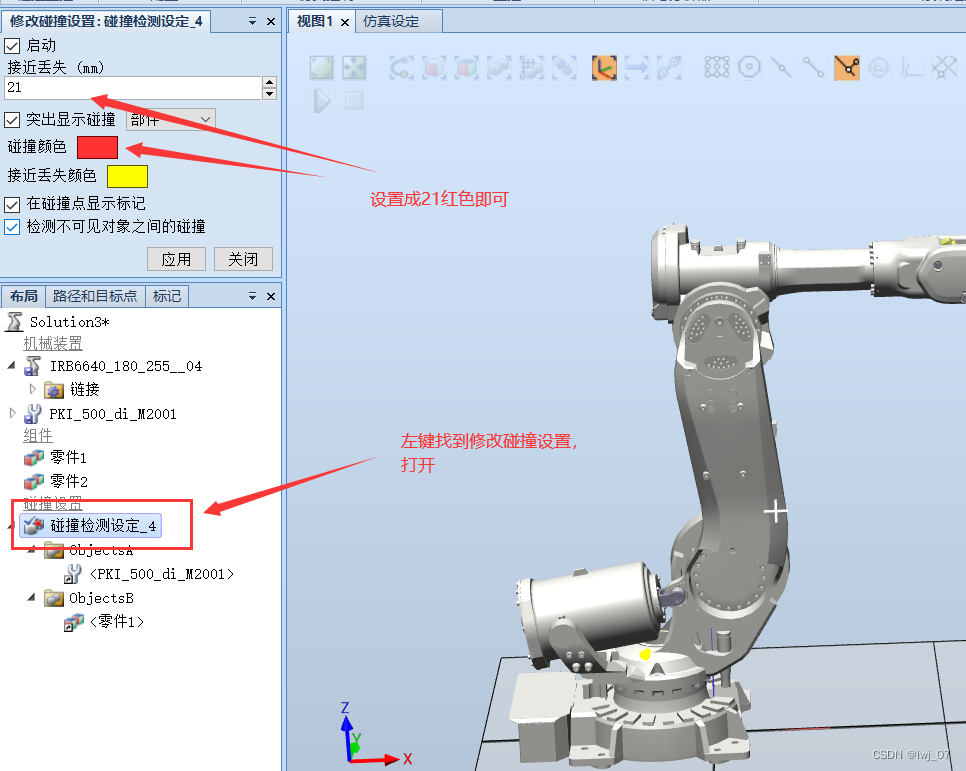Select the Part selection level icon
The width and height of the screenshot is (966, 771).
click(499, 68)
